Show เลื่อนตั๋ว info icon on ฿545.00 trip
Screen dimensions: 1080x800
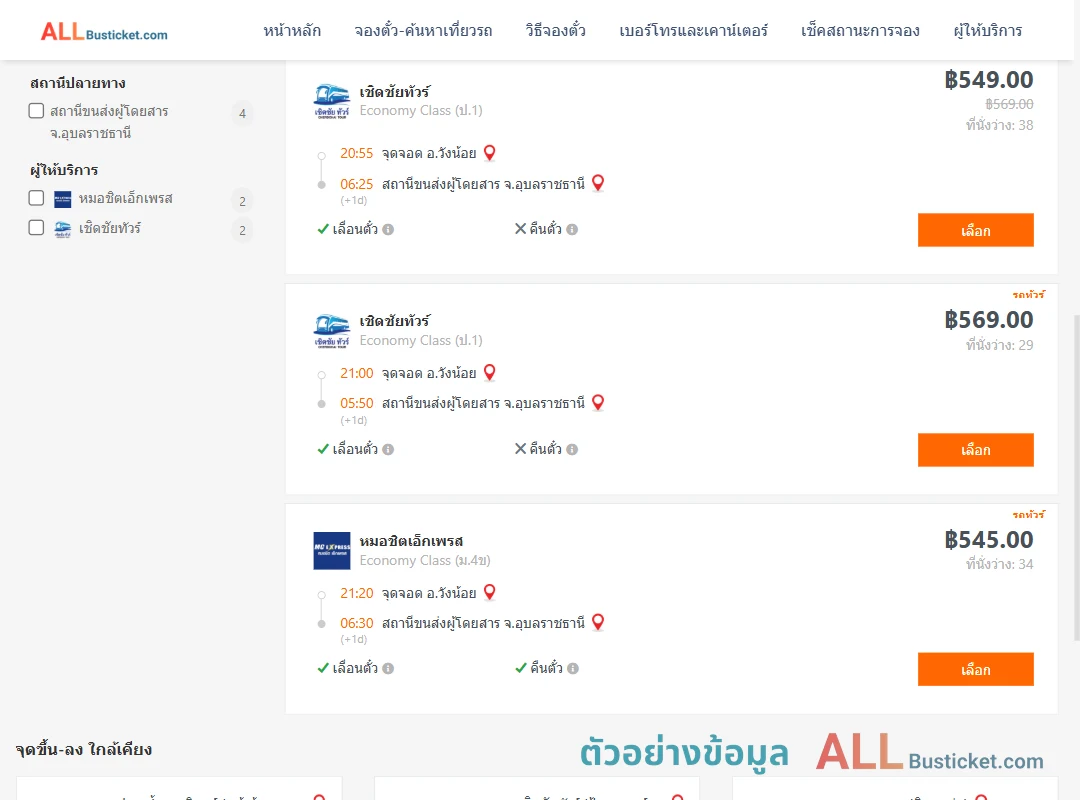click(388, 668)
